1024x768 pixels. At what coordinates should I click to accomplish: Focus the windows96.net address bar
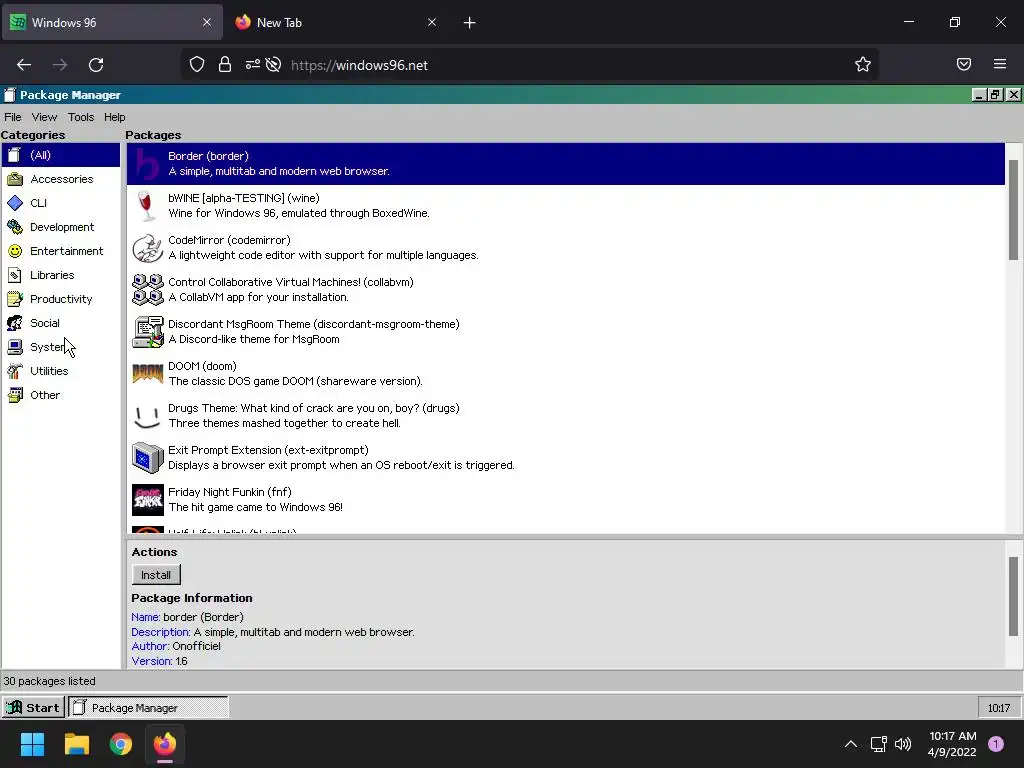(529, 65)
